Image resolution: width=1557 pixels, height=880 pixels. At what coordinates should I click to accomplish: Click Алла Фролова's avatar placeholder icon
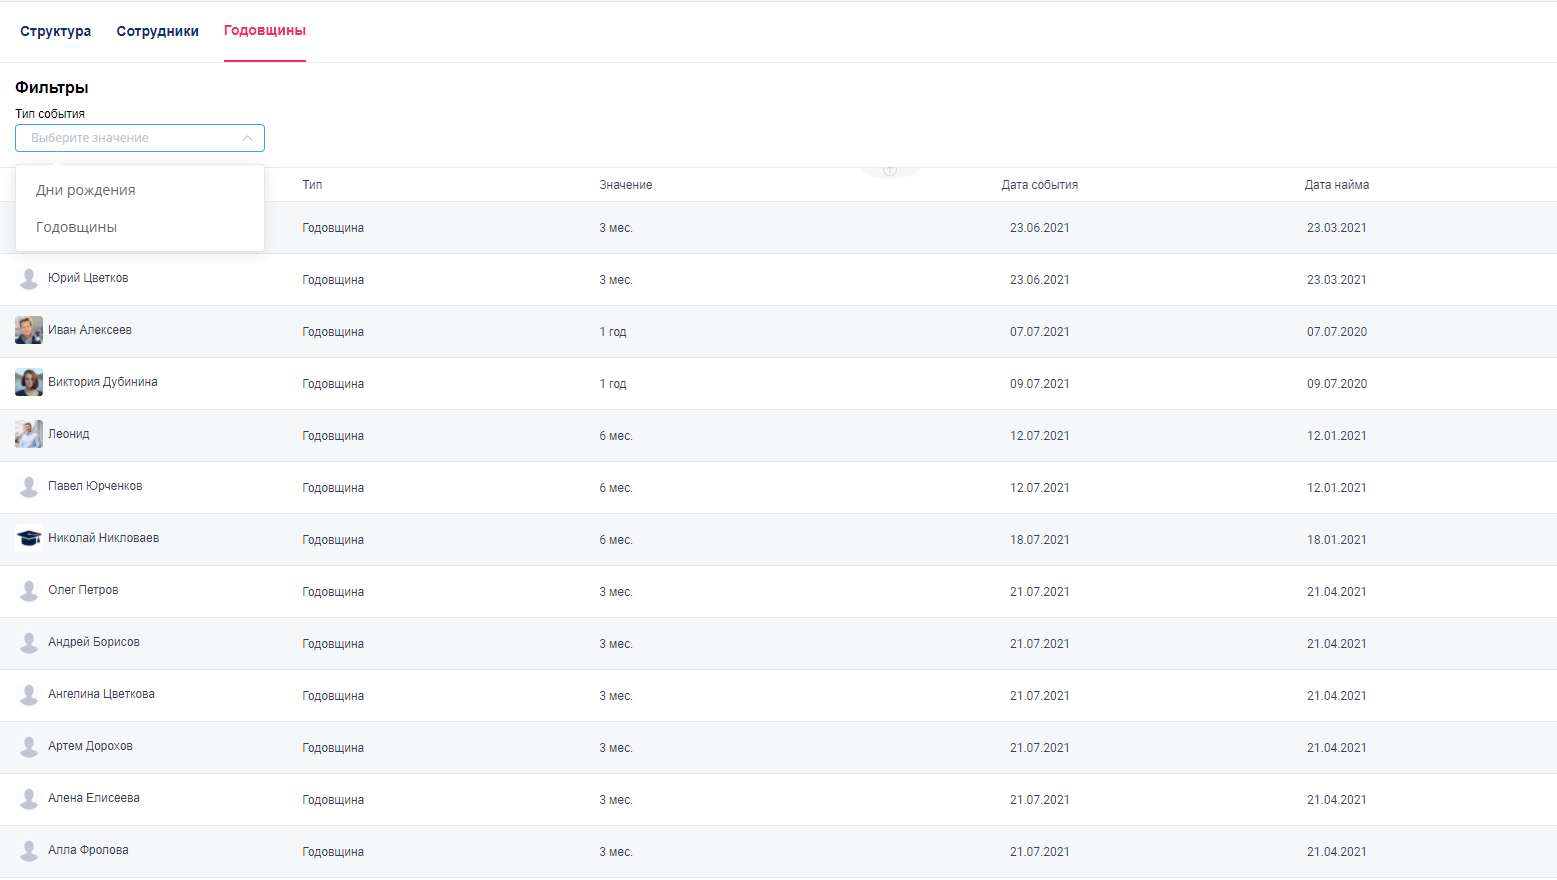pos(29,851)
